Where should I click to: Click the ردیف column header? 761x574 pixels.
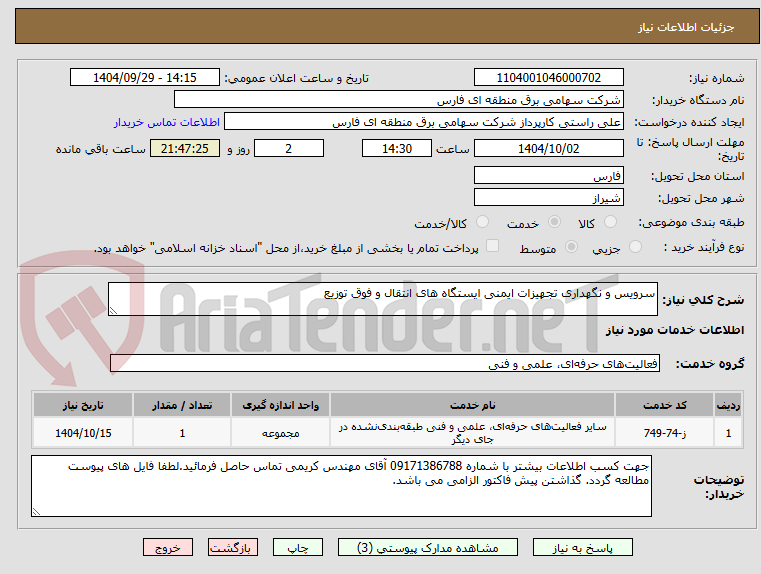[x=728, y=405]
